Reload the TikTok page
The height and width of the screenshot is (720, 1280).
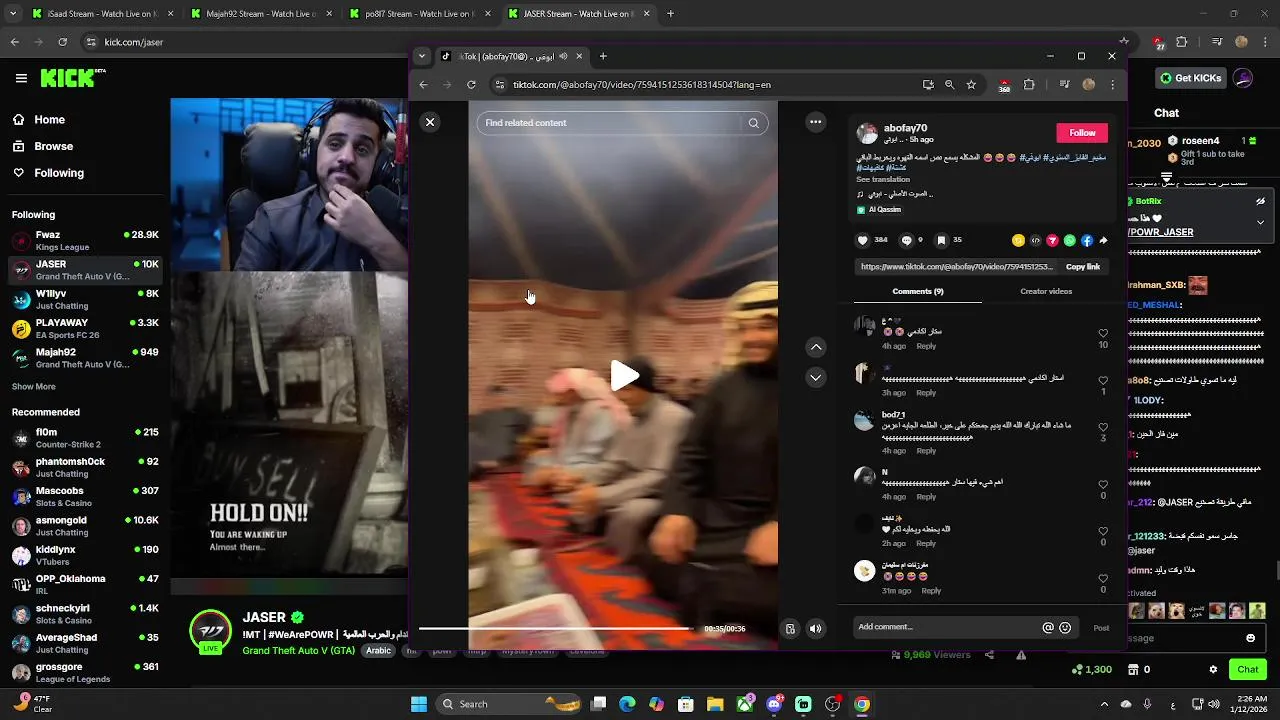click(471, 85)
